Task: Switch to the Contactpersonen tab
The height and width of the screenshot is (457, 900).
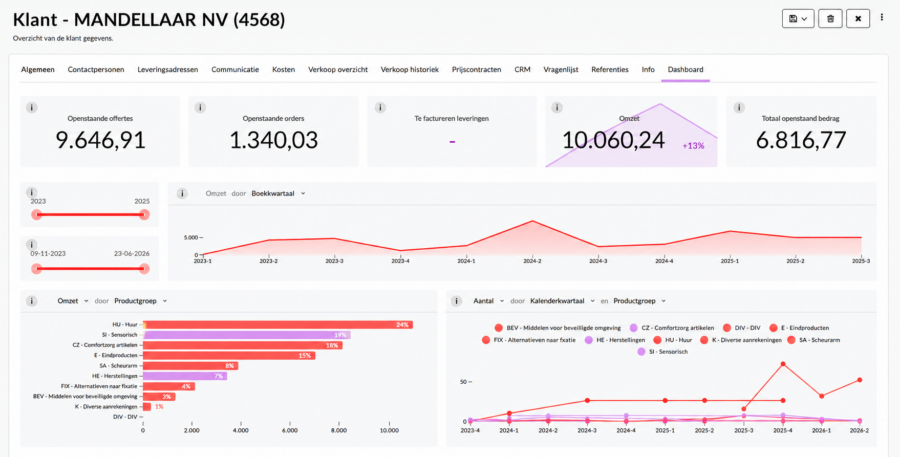Action: (96, 69)
